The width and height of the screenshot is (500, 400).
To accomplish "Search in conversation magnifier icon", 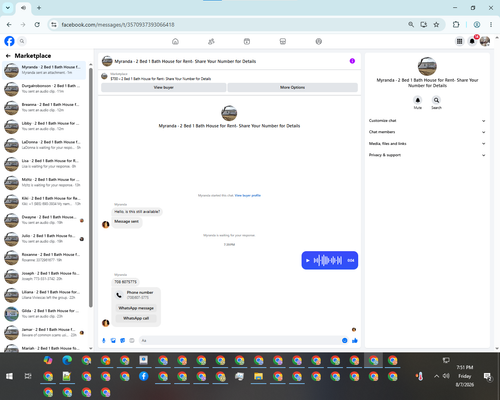I will point(436,100).
